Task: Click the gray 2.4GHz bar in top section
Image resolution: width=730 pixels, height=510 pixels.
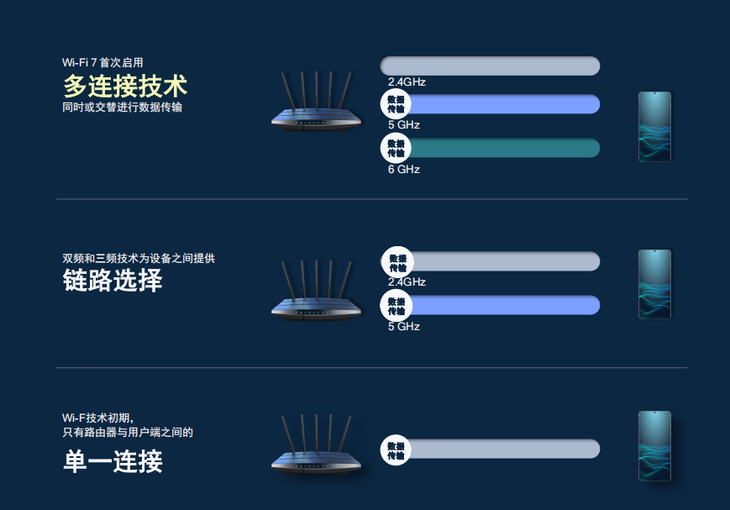Action: 490,66
